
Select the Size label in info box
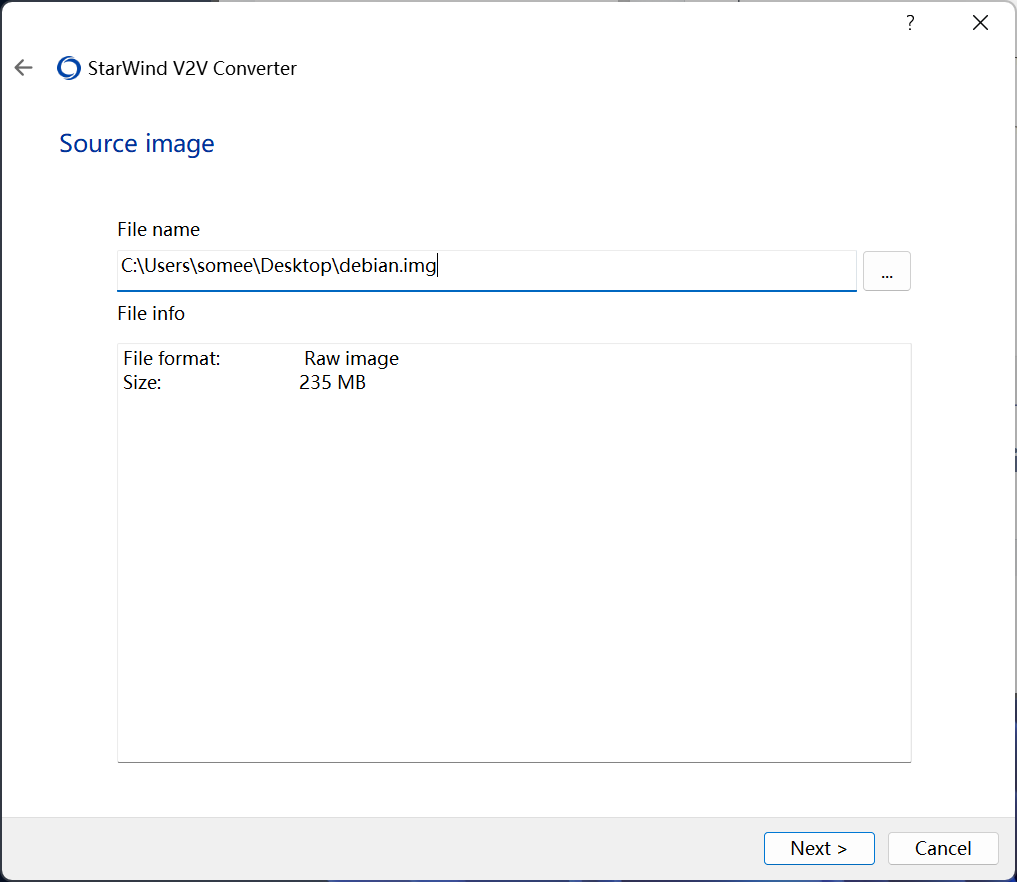[142, 382]
